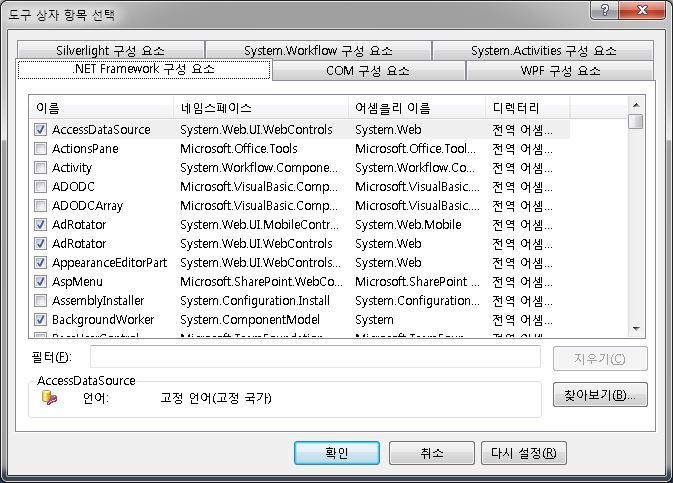The height and width of the screenshot is (483, 673).
Task: Uncheck the AspMenu checkbox
Action: pyautogui.click(x=40, y=282)
